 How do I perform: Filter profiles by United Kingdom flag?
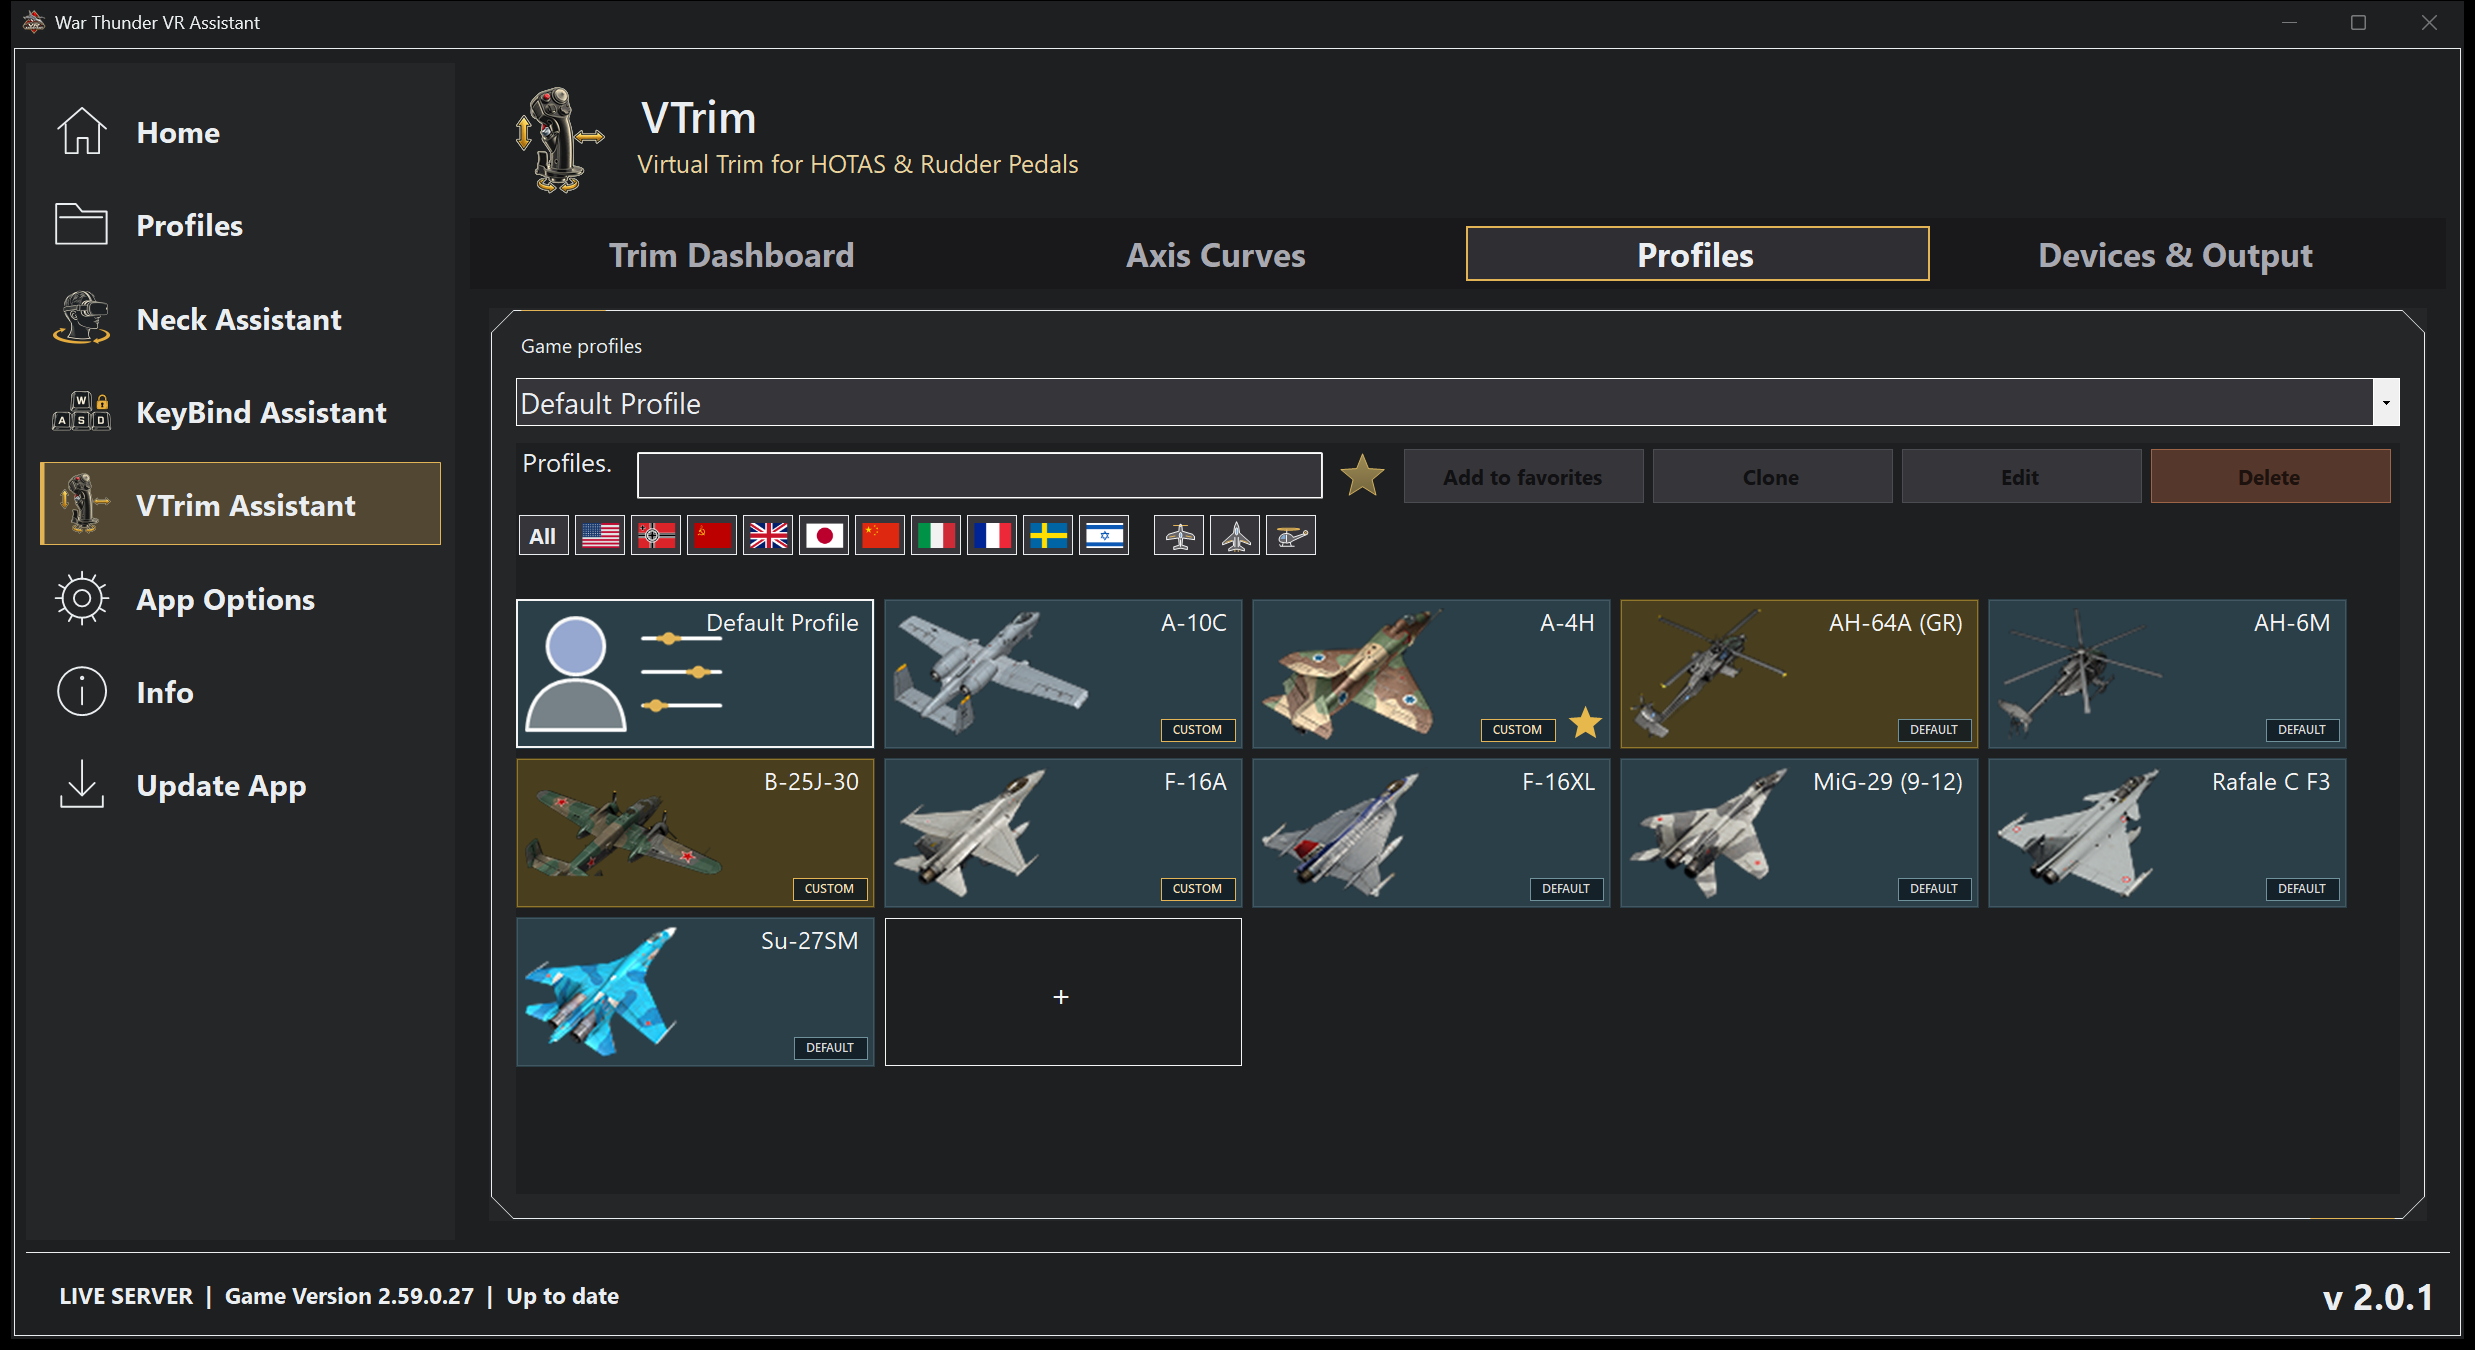point(768,536)
